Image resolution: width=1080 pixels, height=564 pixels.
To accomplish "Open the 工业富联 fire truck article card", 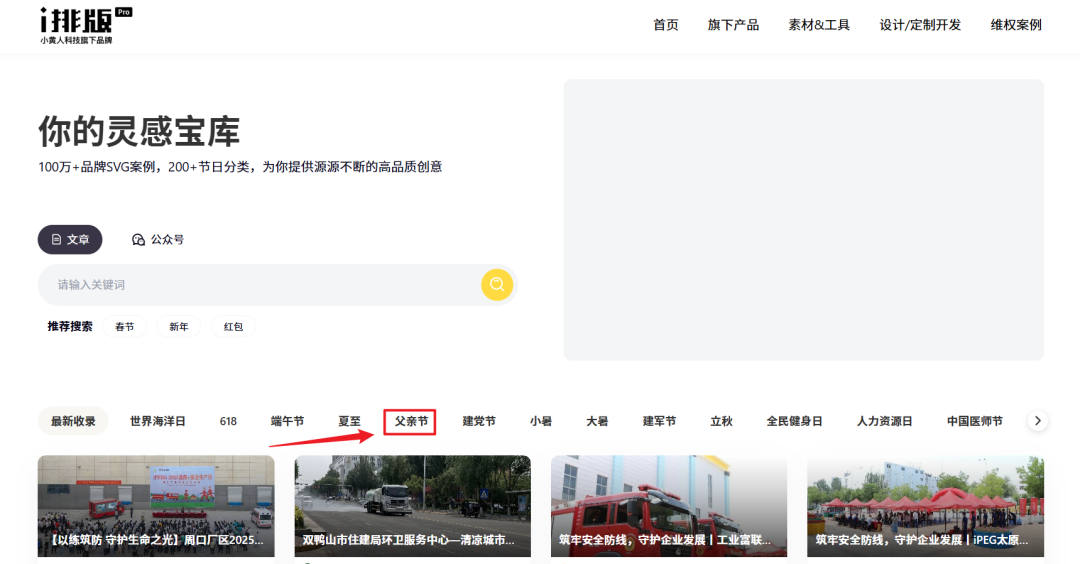I will click(x=669, y=506).
